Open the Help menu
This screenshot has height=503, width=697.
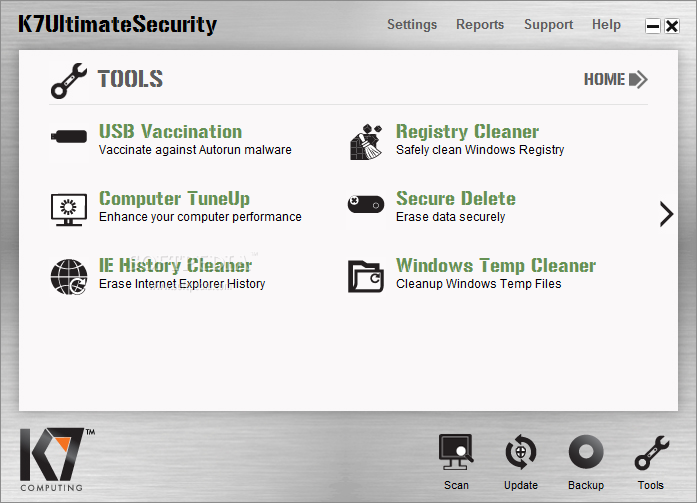606,24
